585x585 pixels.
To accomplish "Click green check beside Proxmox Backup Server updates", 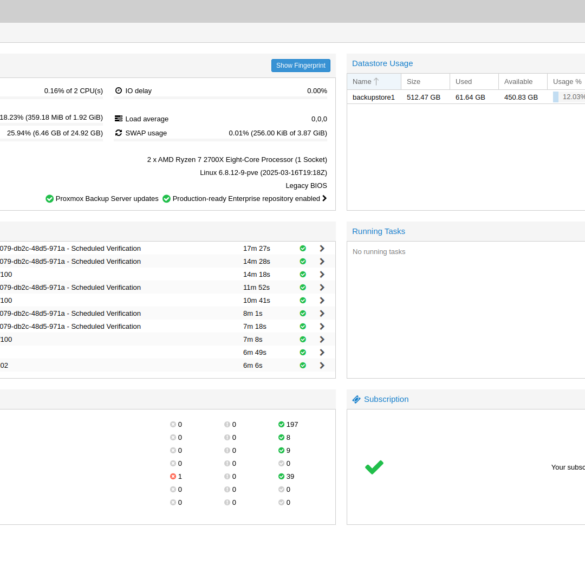I will 49,198.
